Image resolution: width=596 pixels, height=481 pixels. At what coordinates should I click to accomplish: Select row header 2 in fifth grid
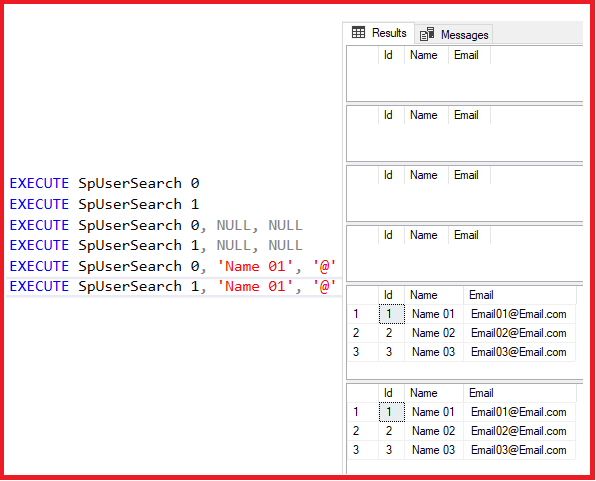(x=363, y=333)
